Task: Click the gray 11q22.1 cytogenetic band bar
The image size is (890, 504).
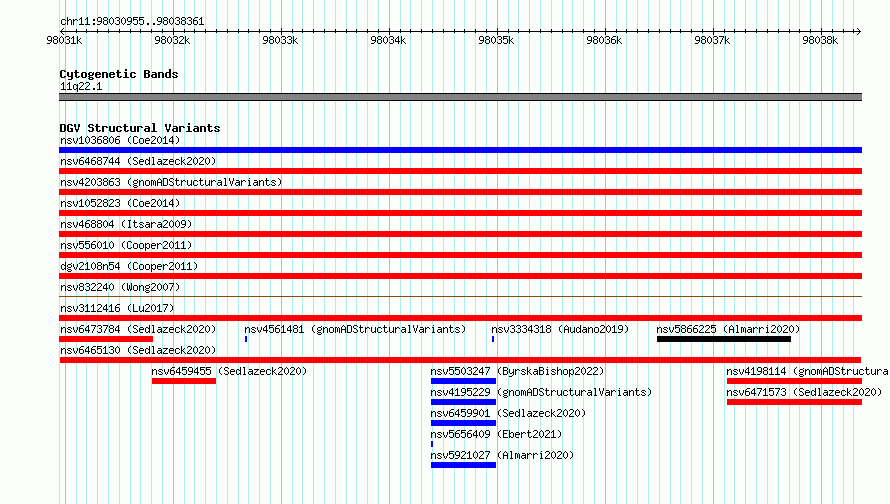Action: (460, 97)
